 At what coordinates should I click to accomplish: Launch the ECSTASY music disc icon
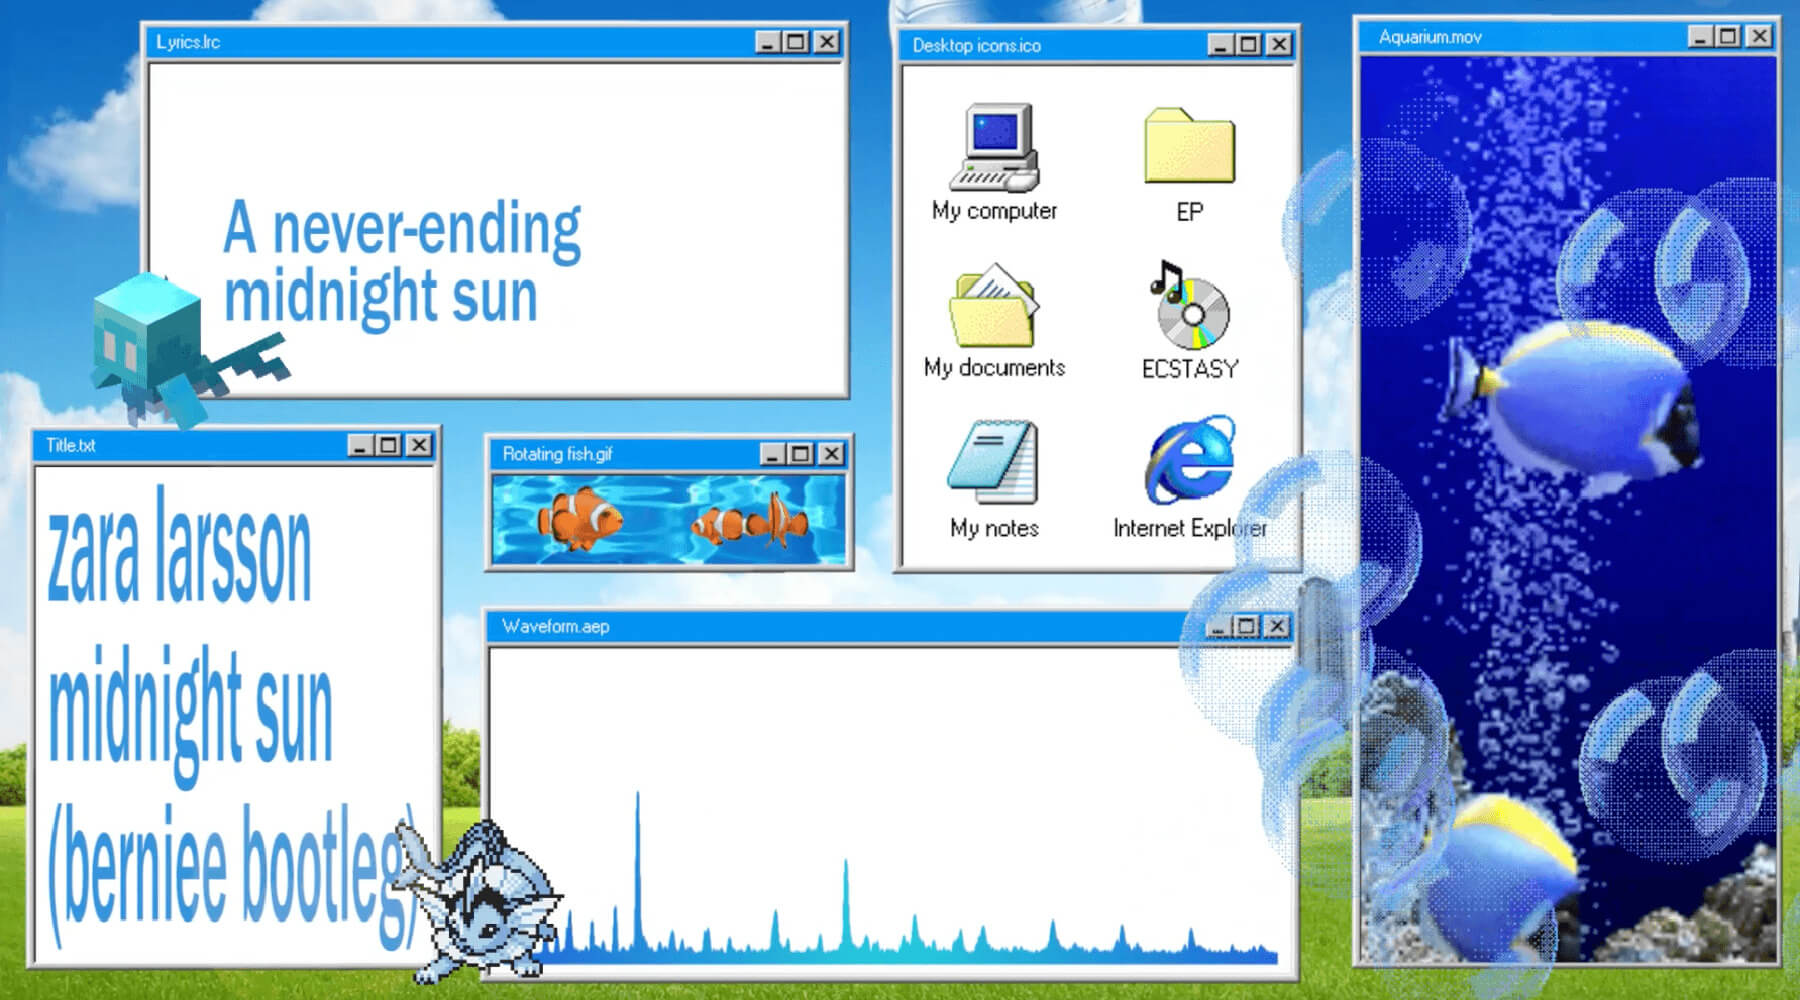coord(1190,306)
